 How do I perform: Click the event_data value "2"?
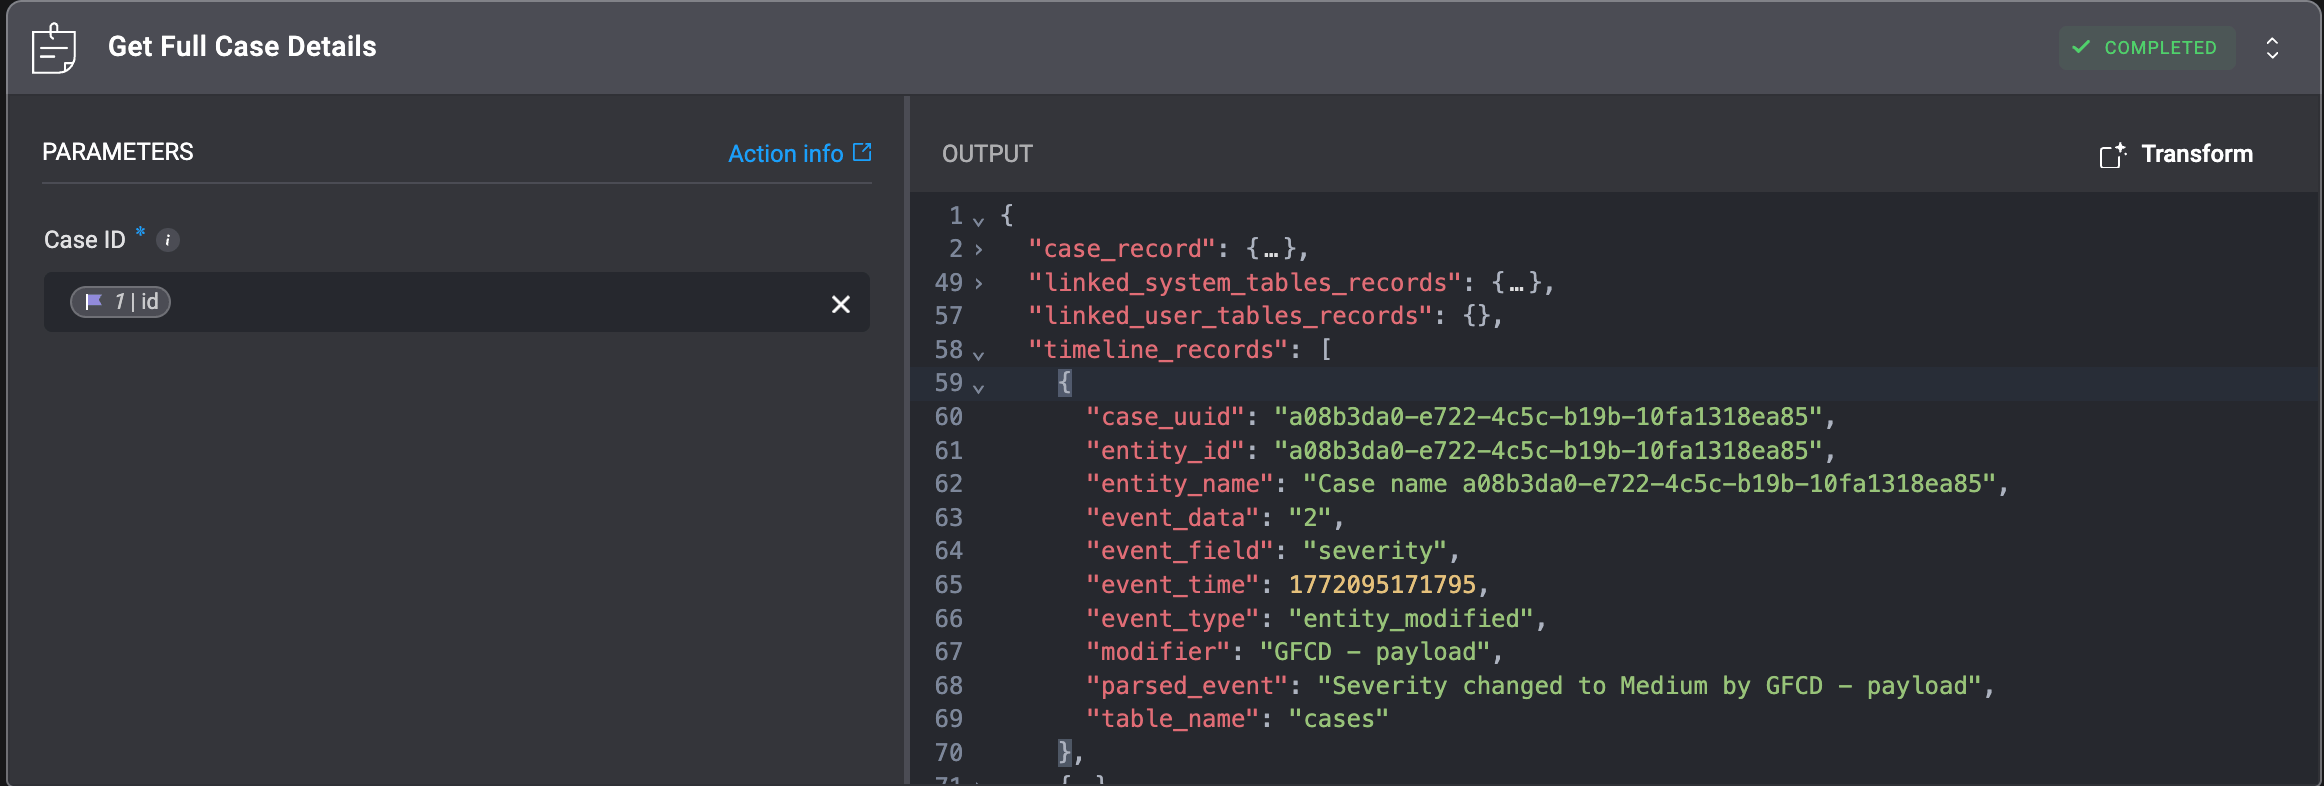[x=1310, y=518]
